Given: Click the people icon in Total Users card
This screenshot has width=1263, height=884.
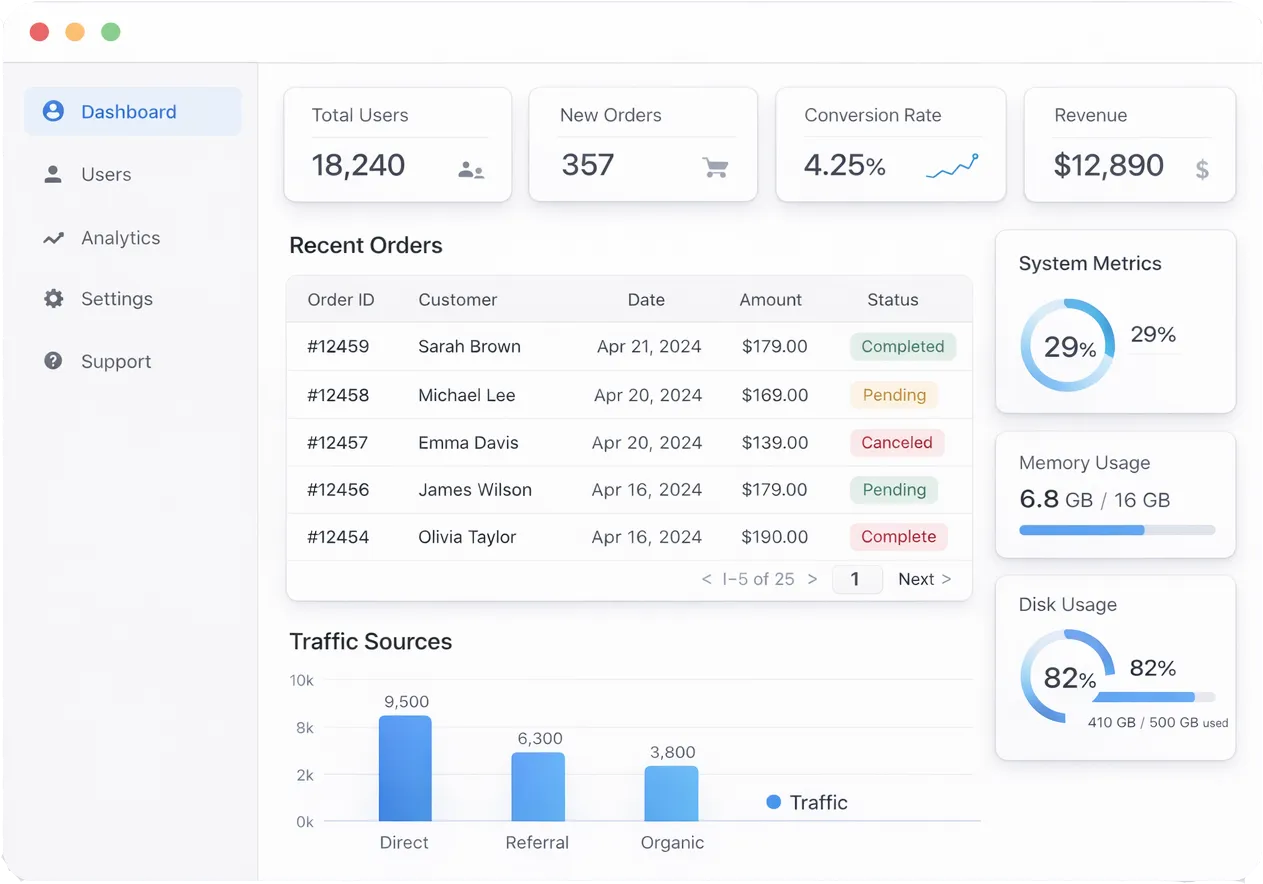Looking at the screenshot, I should click(x=471, y=170).
